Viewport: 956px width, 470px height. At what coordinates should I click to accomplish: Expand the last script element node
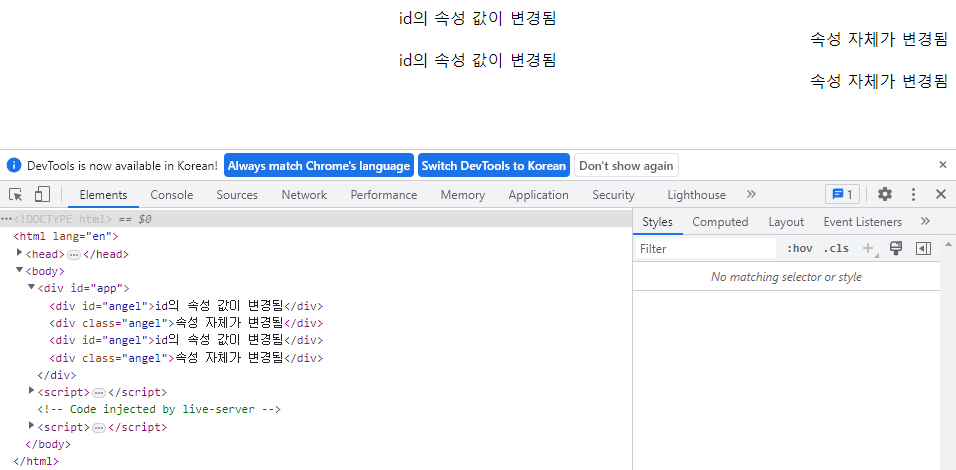[x=32, y=425]
